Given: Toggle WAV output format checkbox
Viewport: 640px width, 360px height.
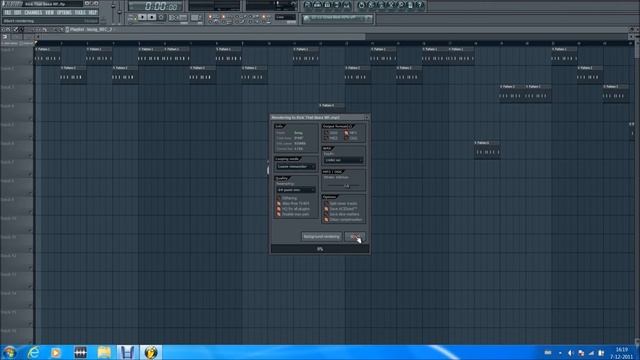Looking at the screenshot, I should pyautogui.click(x=326, y=133).
